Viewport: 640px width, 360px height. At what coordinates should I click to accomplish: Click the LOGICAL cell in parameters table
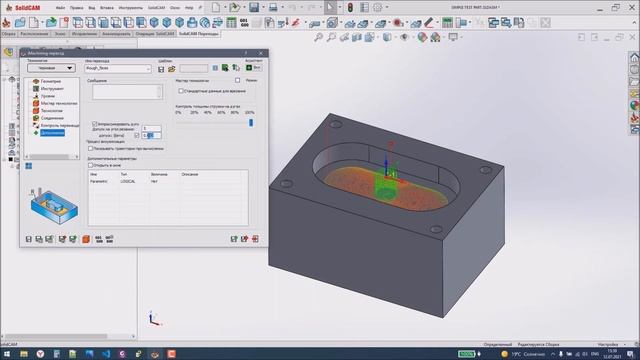pyautogui.click(x=128, y=181)
